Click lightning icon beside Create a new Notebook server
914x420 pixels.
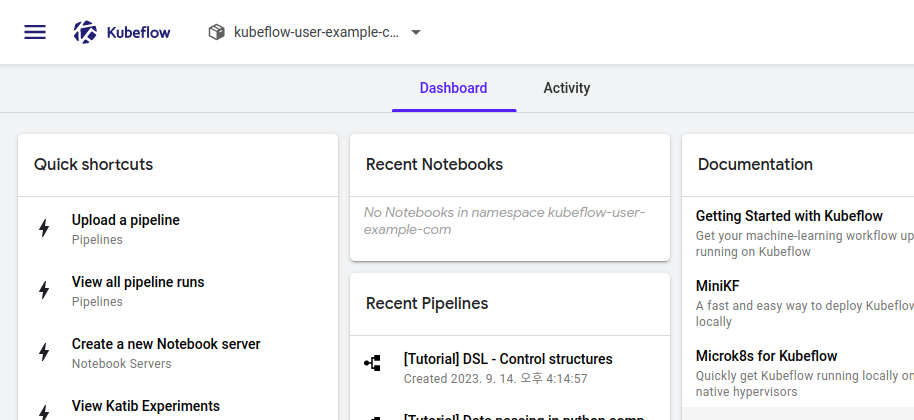click(x=44, y=352)
